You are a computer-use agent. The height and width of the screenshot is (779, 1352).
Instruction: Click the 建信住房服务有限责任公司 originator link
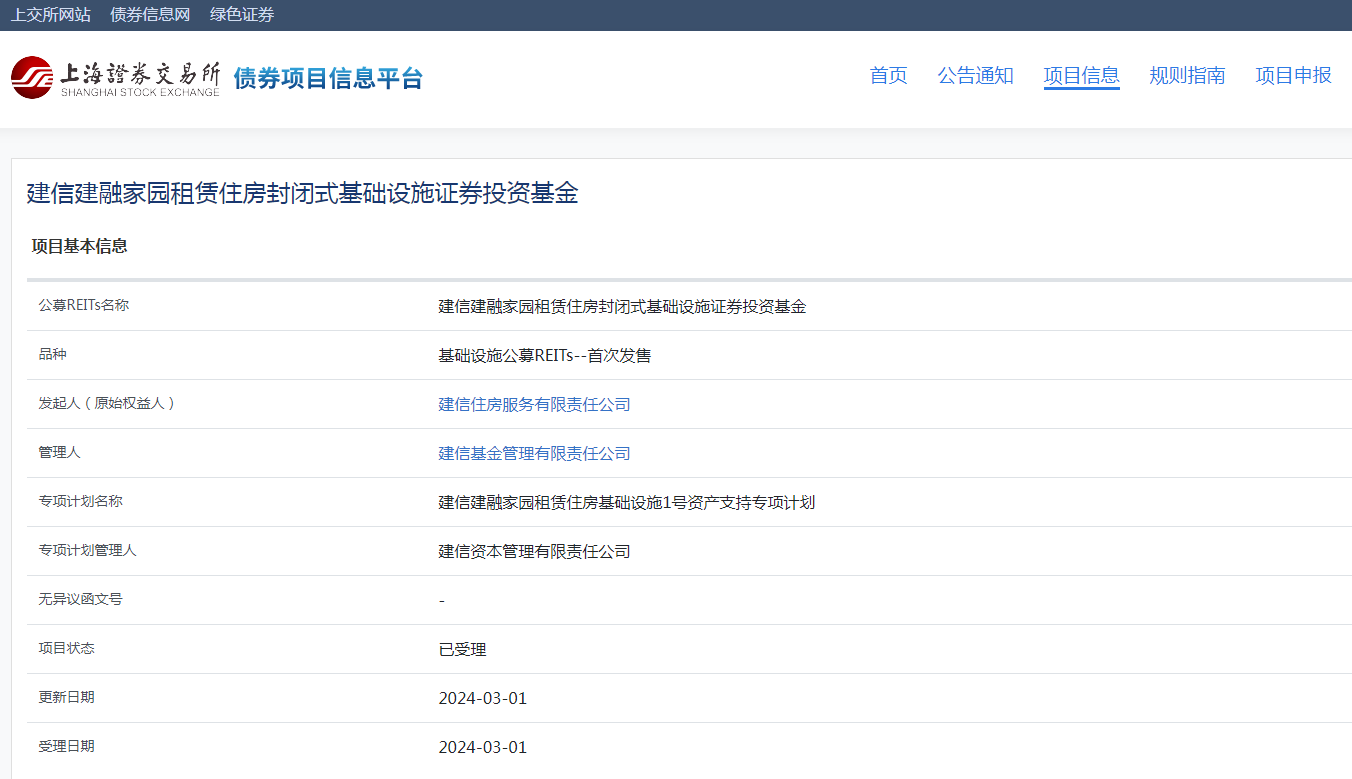(x=534, y=405)
